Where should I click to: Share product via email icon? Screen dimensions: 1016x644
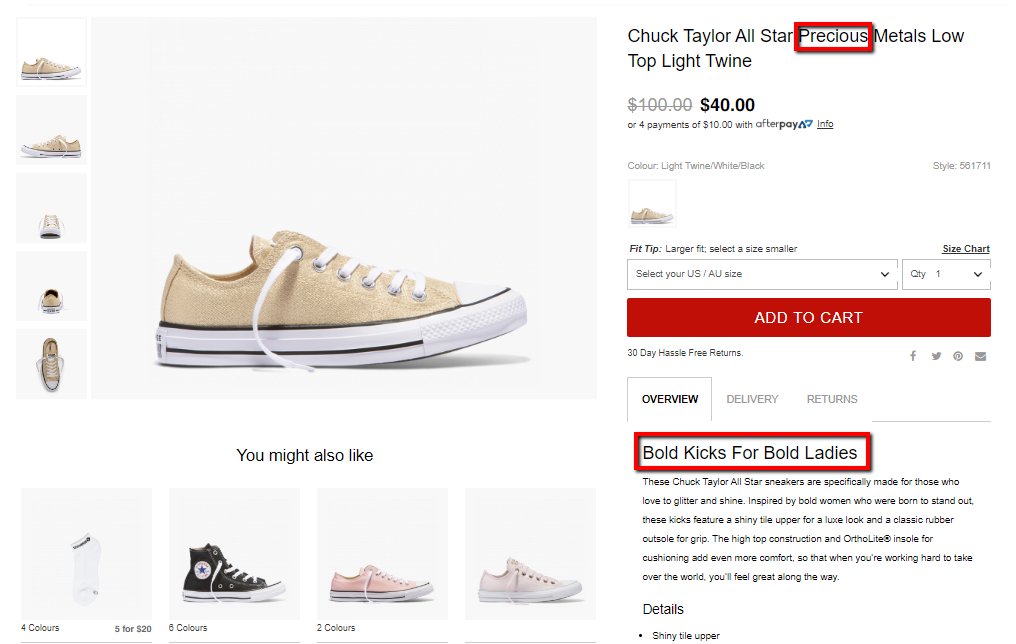click(980, 357)
